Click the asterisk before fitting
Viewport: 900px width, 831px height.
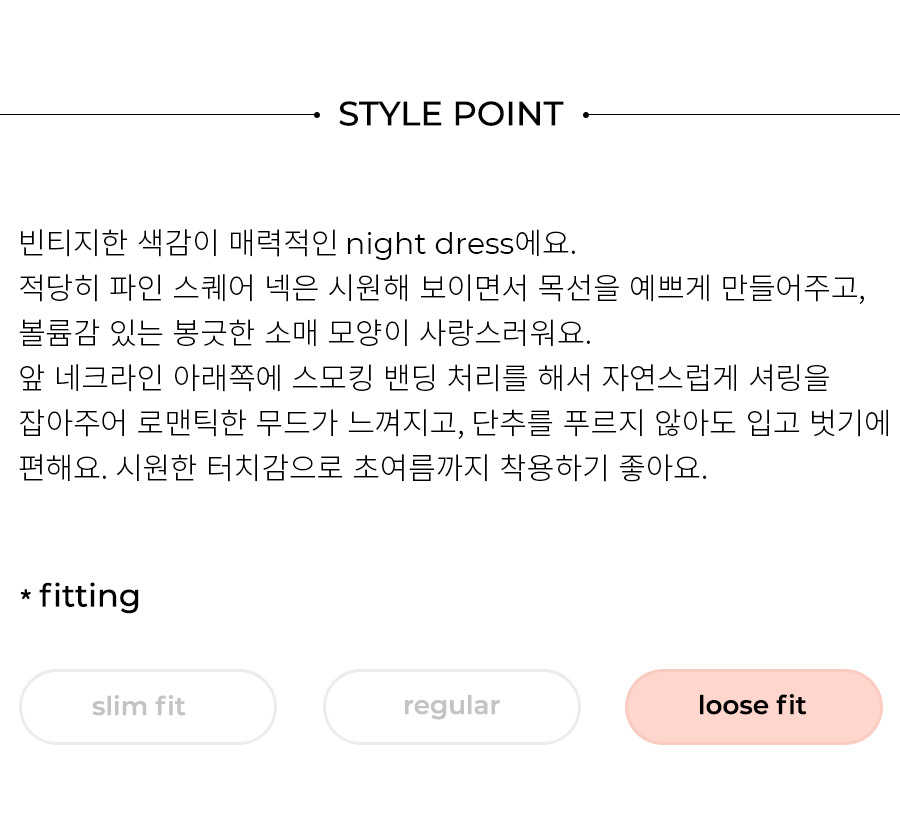pos(25,594)
